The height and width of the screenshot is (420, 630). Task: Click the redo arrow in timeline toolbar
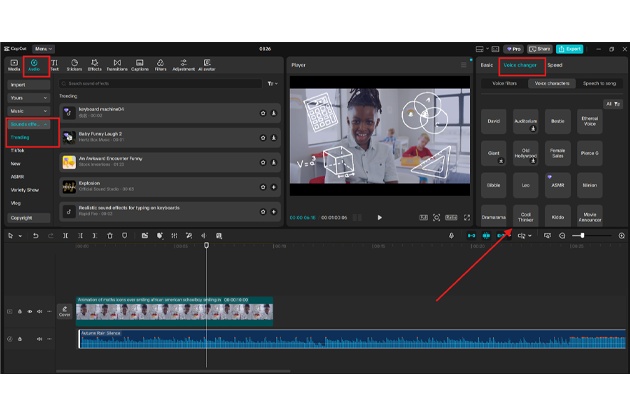(x=51, y=236)
